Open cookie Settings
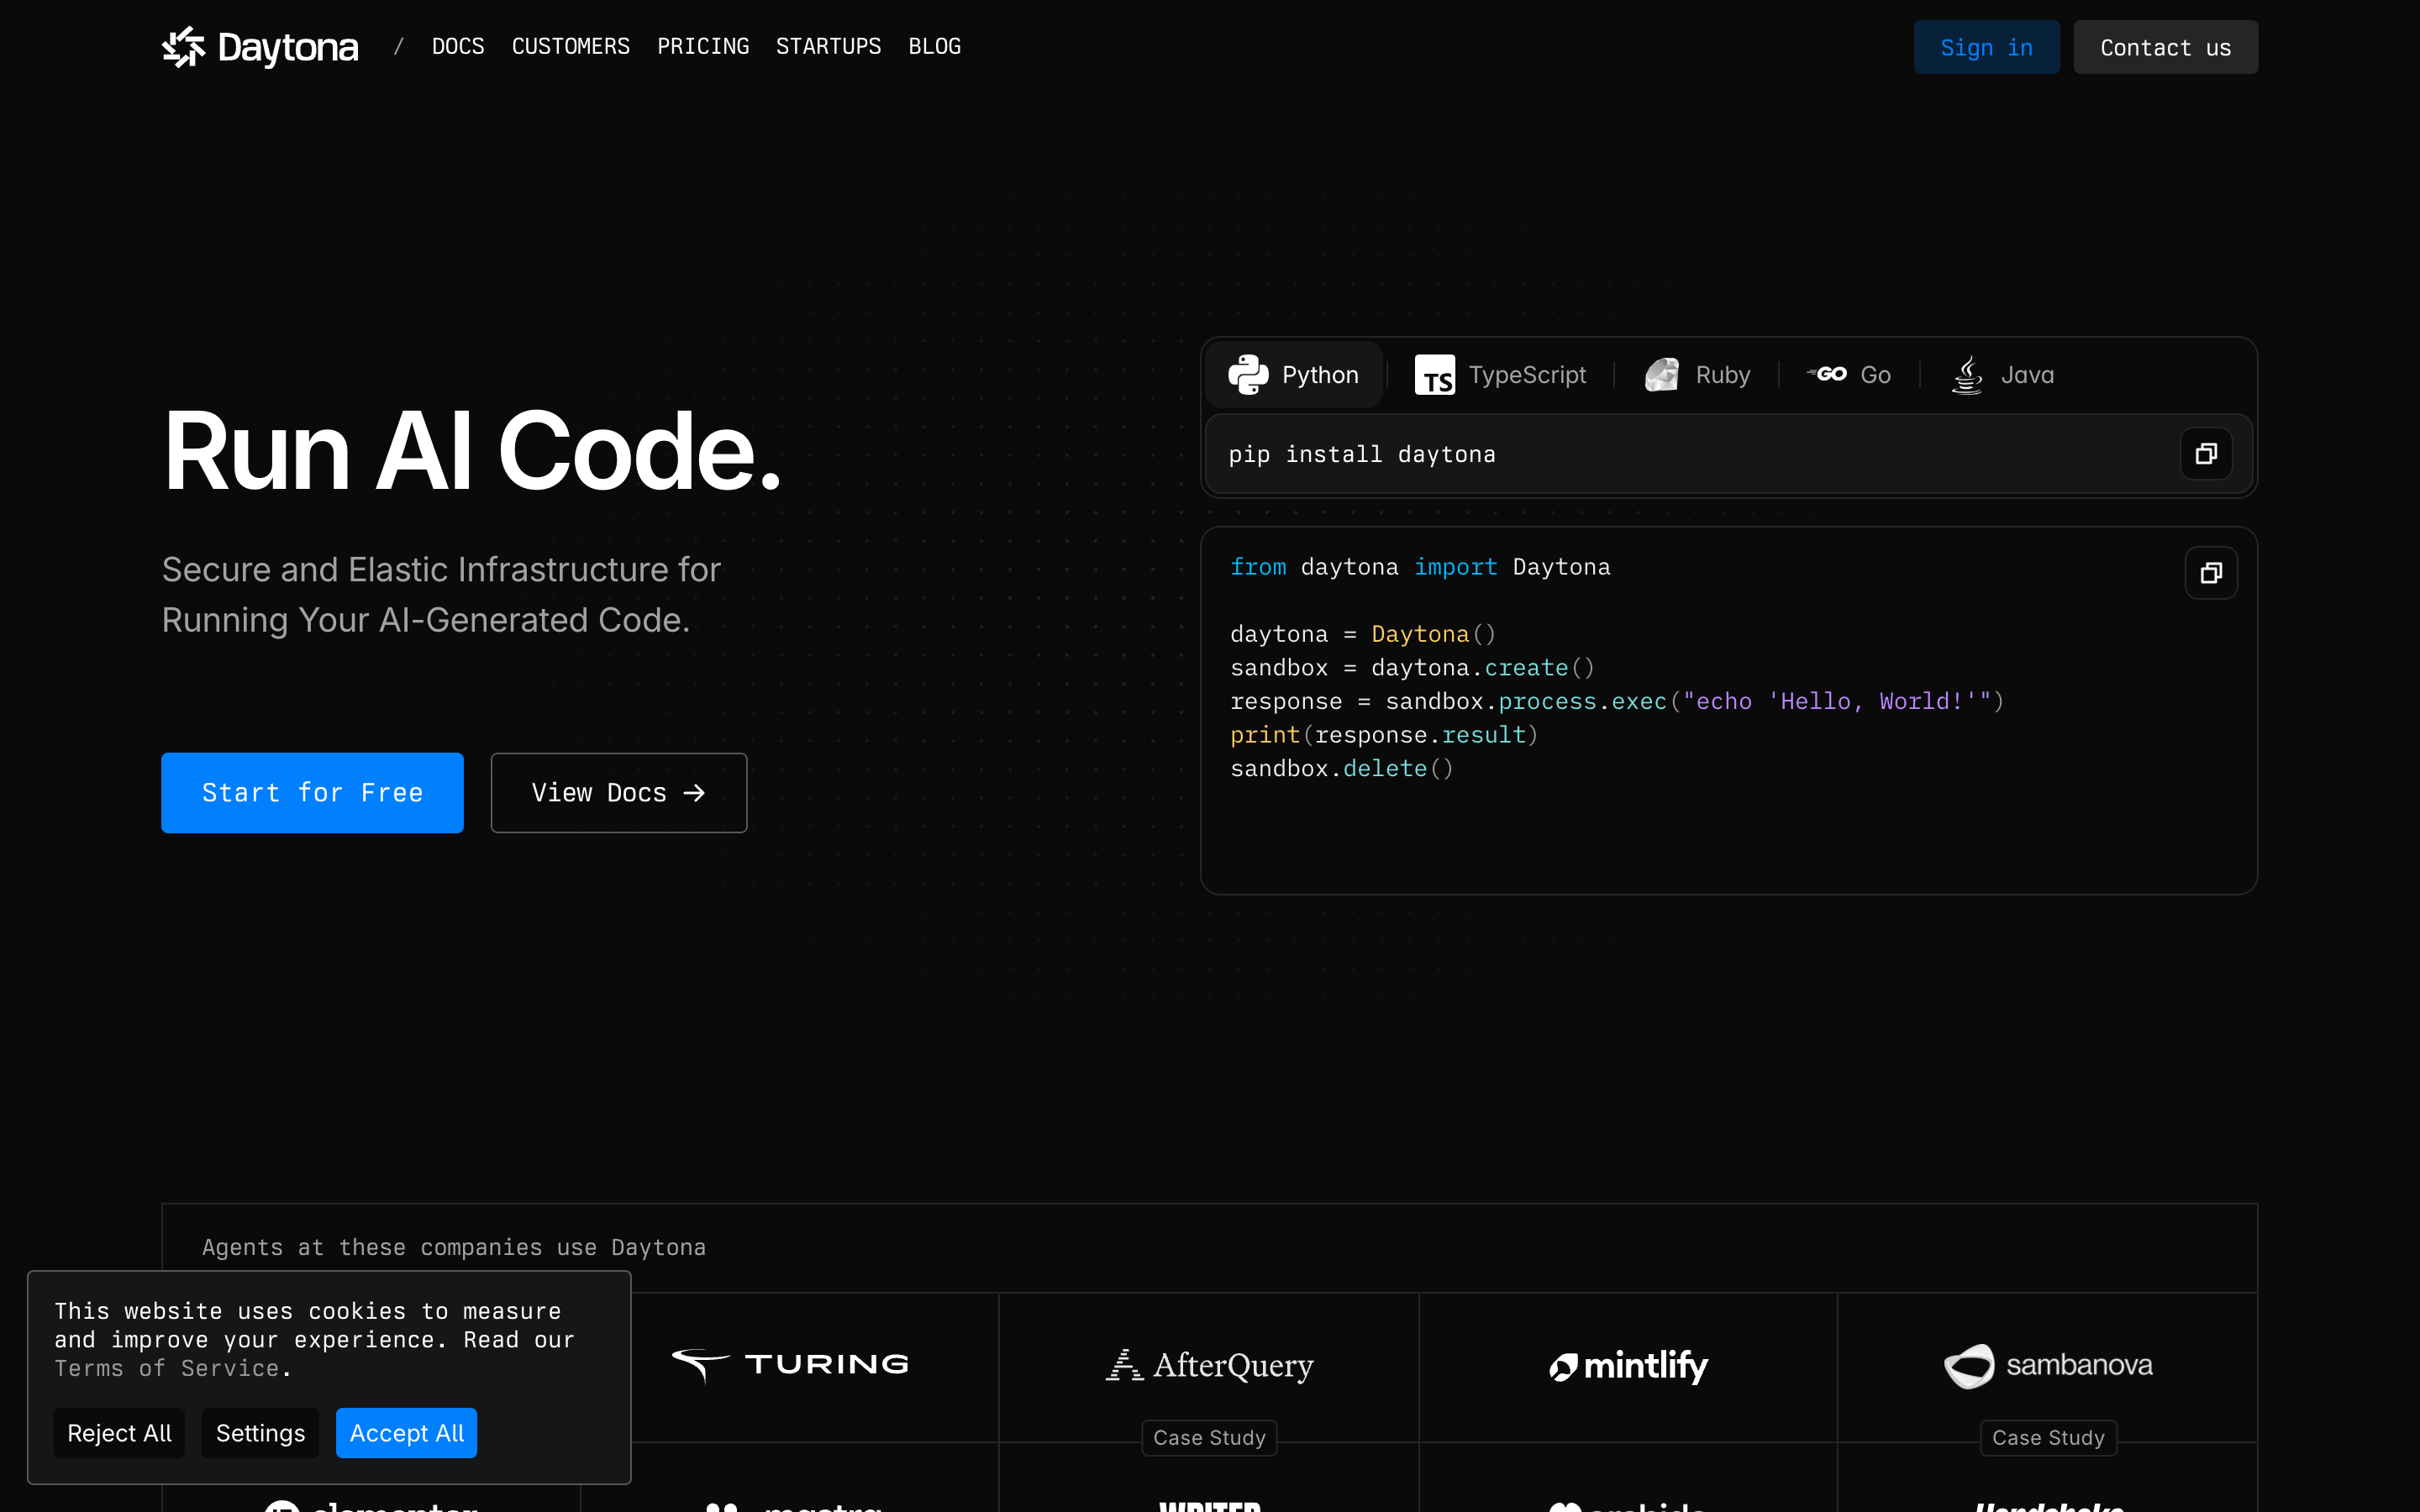The width and height of the screenshot is (2420, 1512). tap(260, 1433)
